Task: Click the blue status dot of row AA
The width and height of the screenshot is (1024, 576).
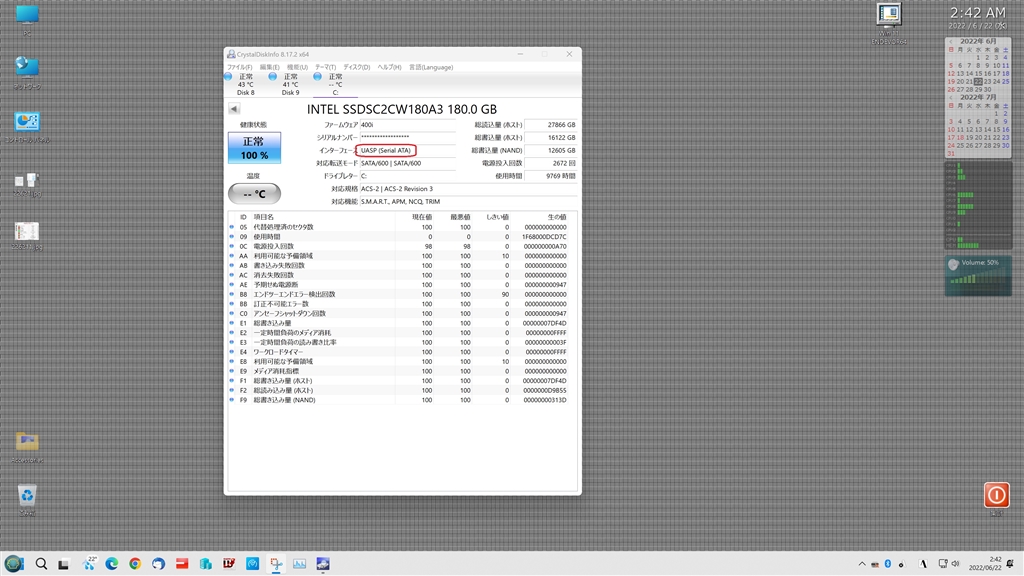Action: 232,256
